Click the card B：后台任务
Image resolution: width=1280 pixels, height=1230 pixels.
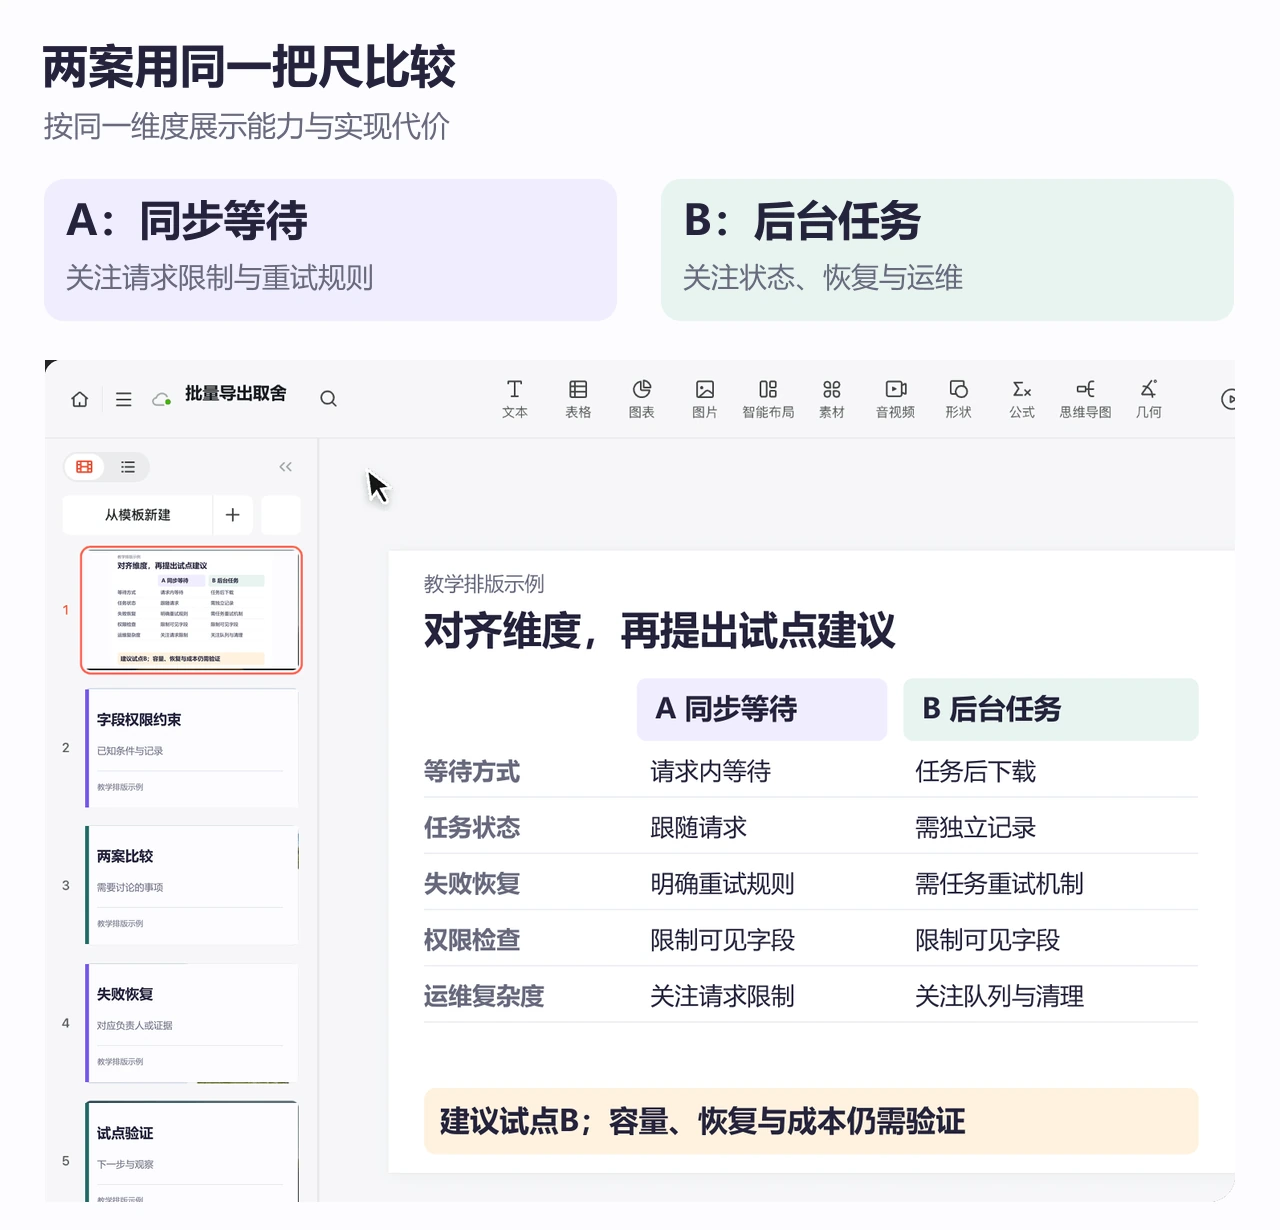pyautogui.click(x=947, y=250)
